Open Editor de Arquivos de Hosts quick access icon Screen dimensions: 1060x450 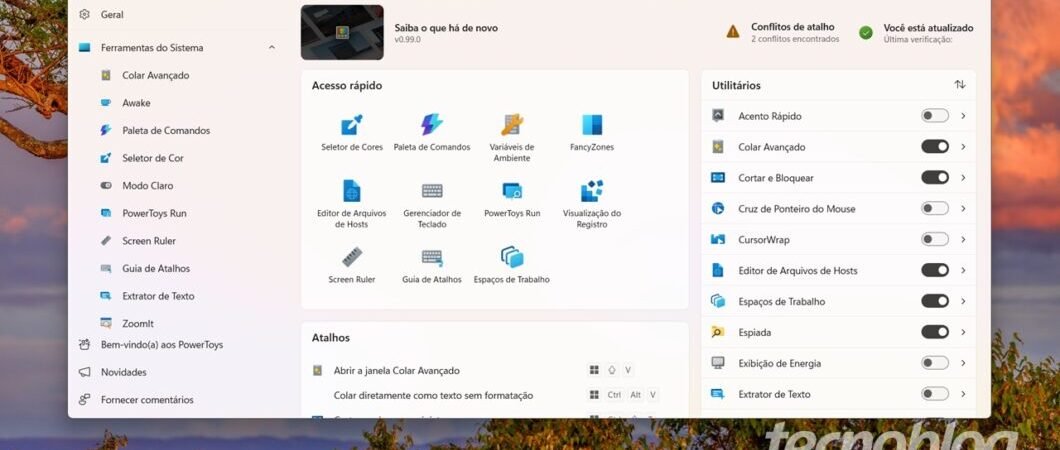pos(352,191)
